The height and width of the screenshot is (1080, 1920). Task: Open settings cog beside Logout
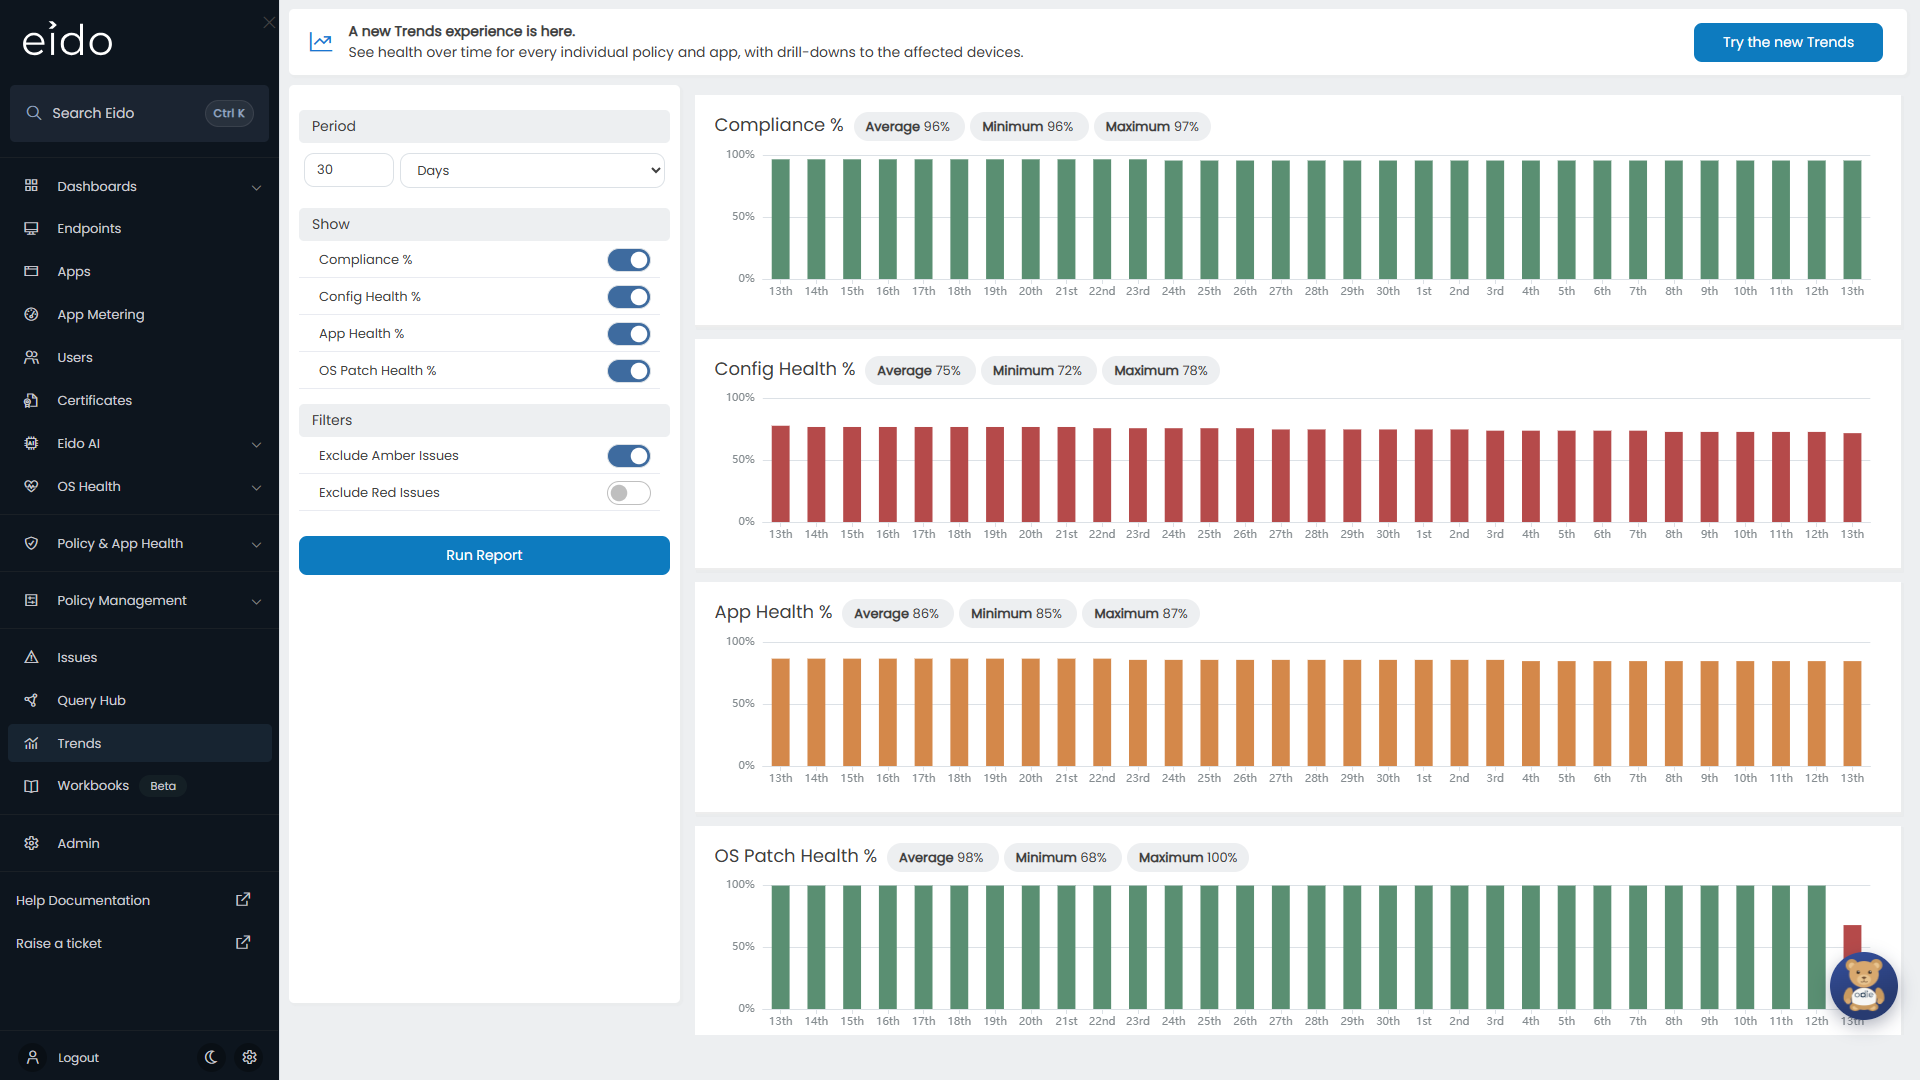pyautogui.click(x=250, y=1057)
